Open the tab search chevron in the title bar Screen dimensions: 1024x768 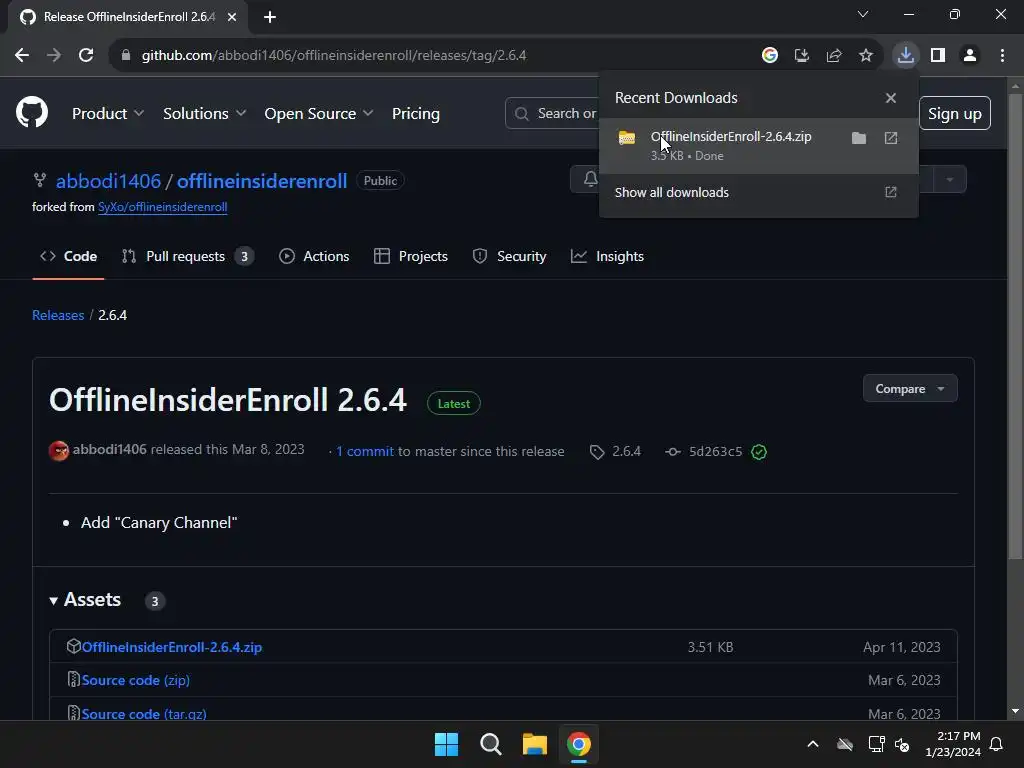863,14
